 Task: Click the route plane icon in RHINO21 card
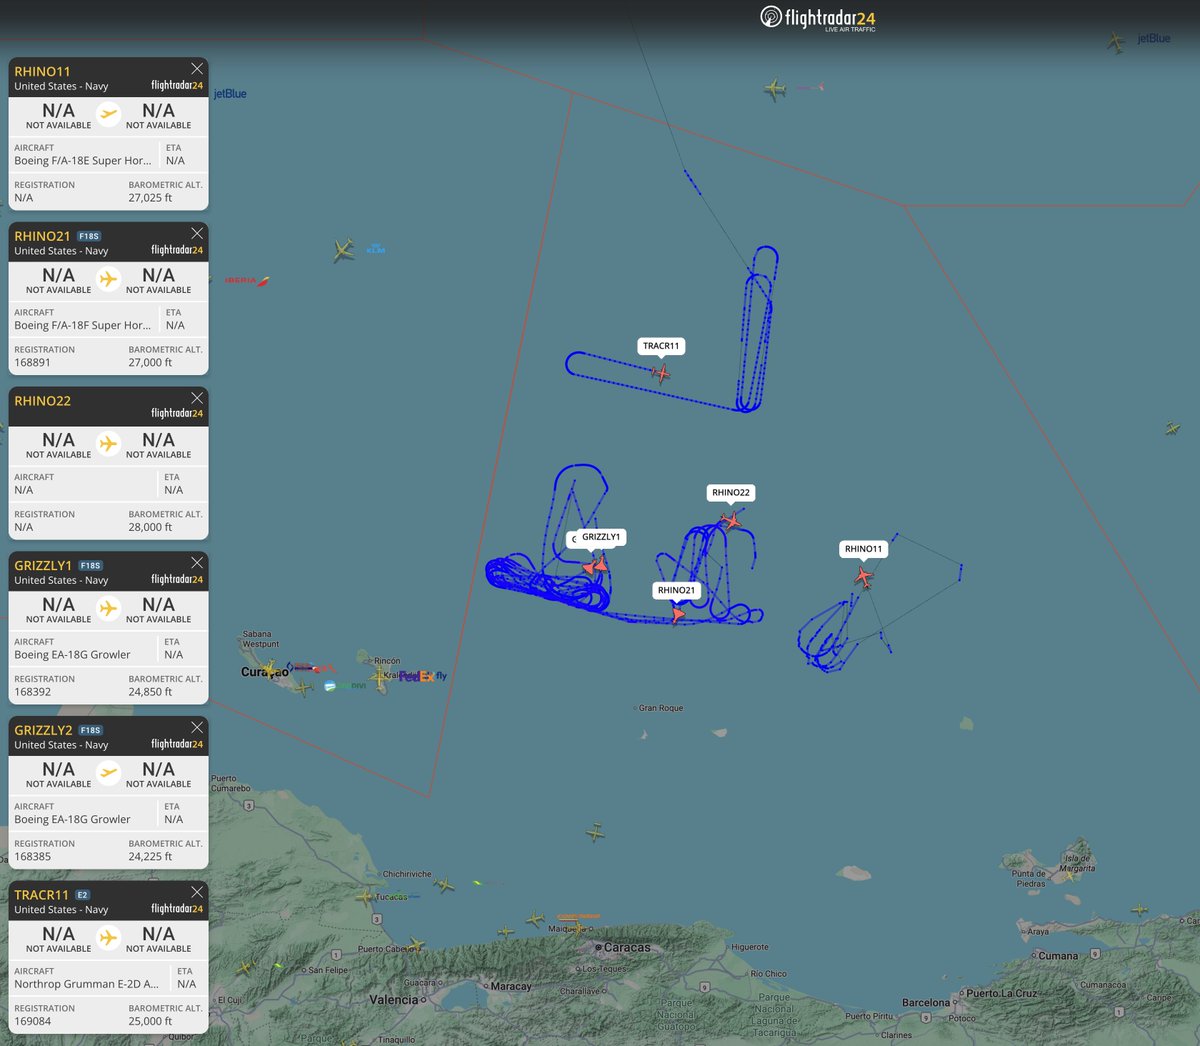(x=108, y=279)
